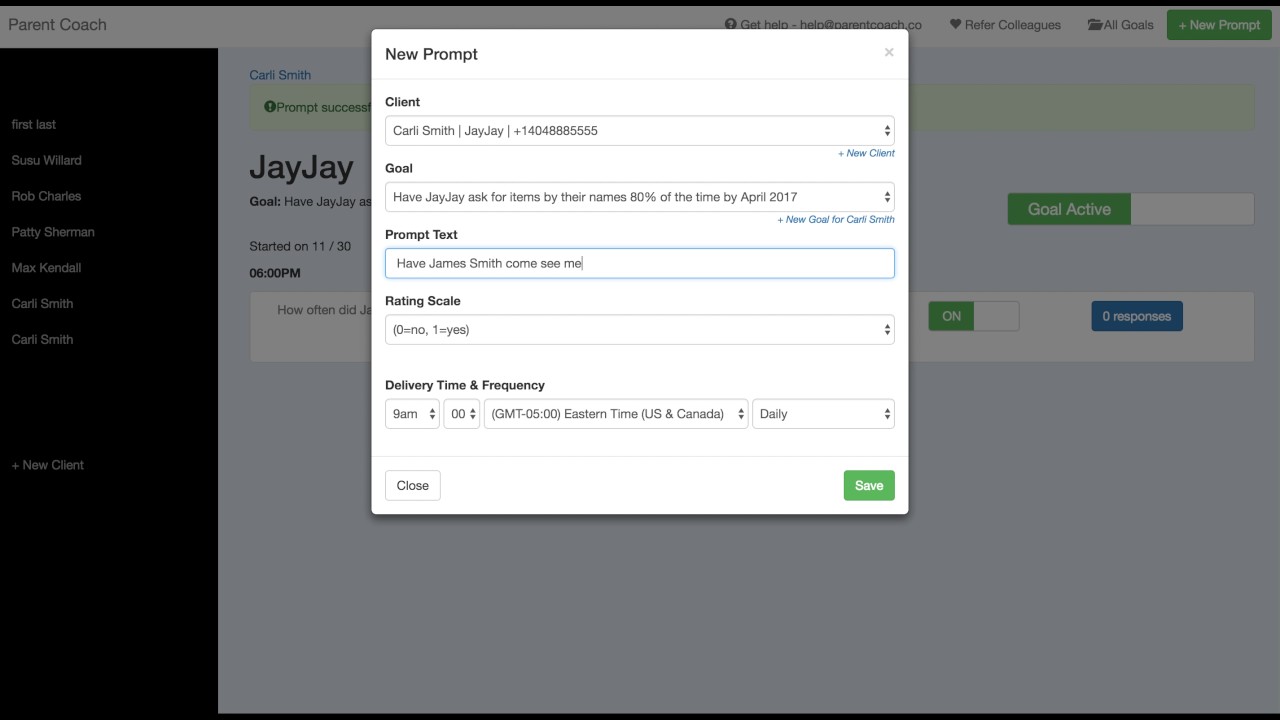Screen dimensions: 1280x720
Task: Open the Rating Scale dropdown
Action: [x=640, y=329]
